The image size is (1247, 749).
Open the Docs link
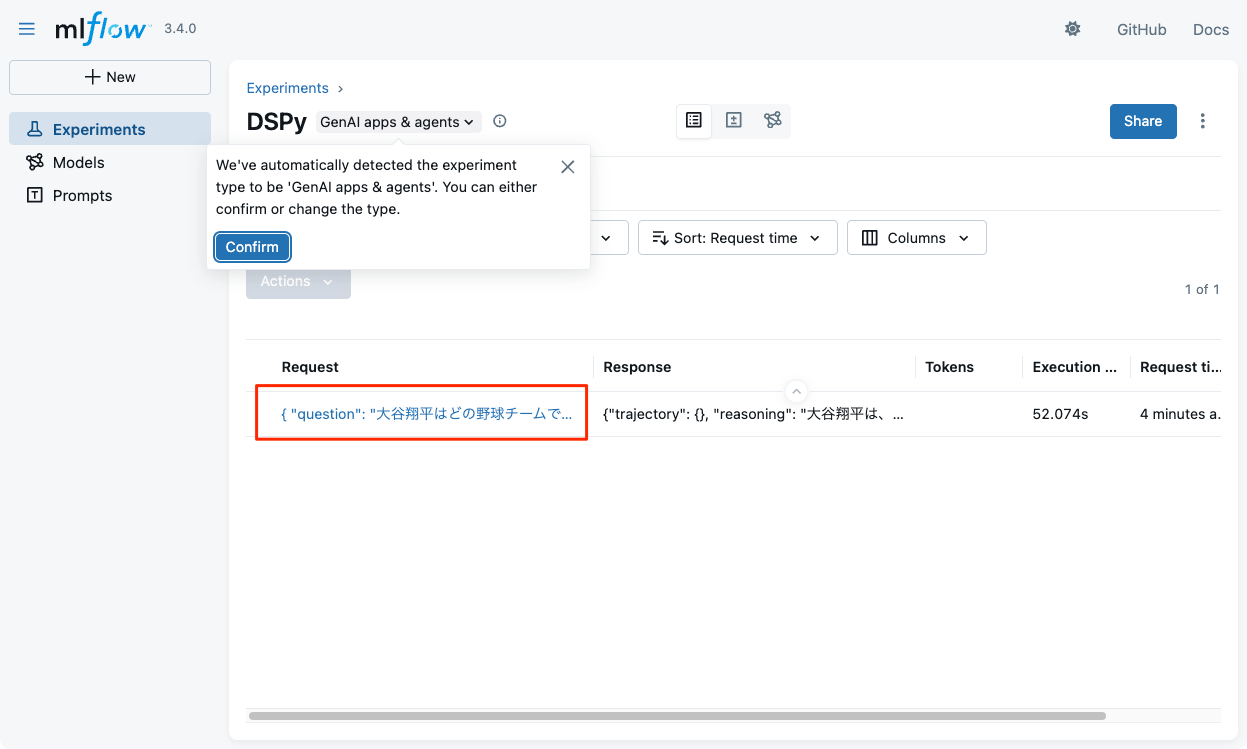pos(1211,30)
